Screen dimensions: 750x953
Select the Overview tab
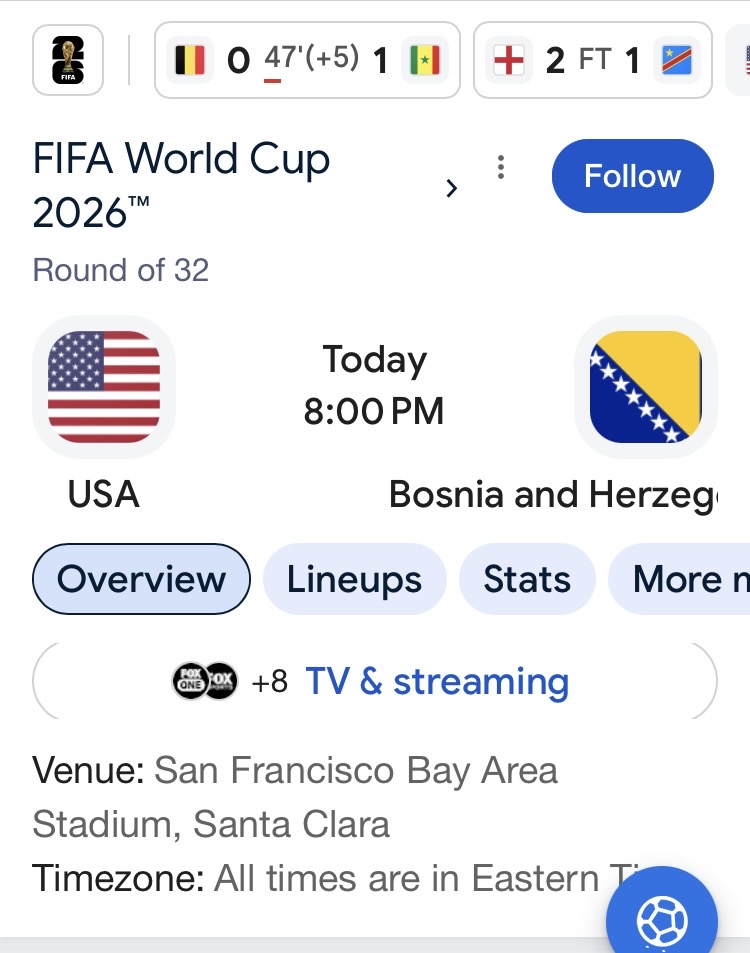point(141,579)
